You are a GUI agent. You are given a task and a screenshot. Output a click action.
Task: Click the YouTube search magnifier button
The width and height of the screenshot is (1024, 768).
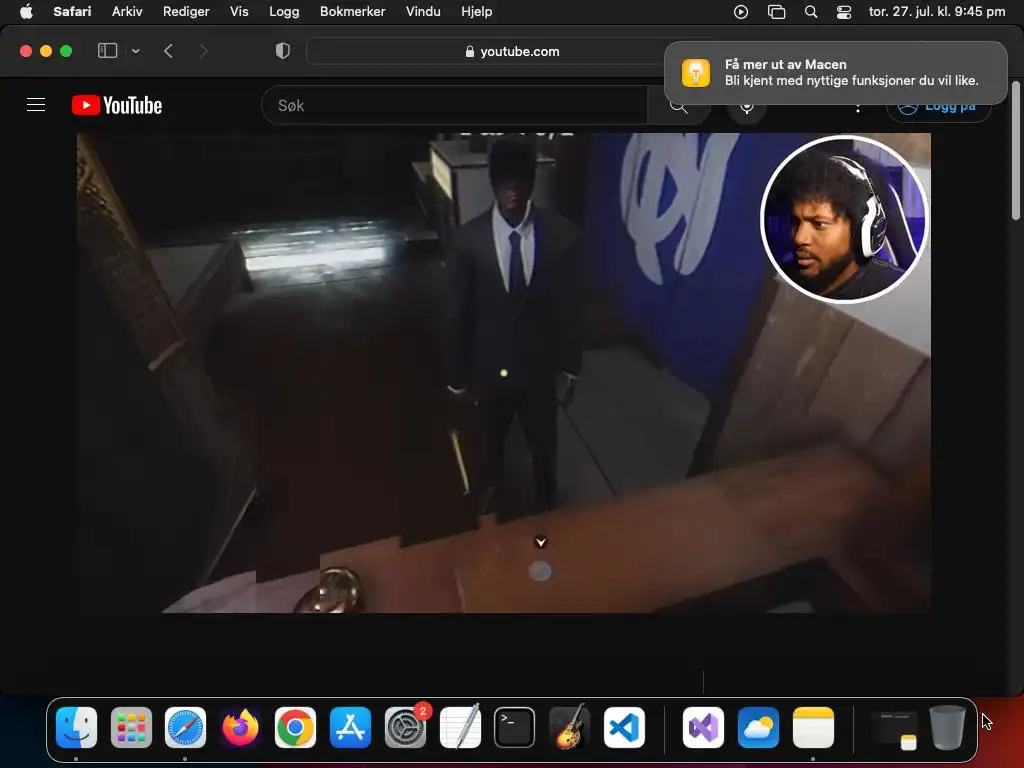tap(679, 105)
